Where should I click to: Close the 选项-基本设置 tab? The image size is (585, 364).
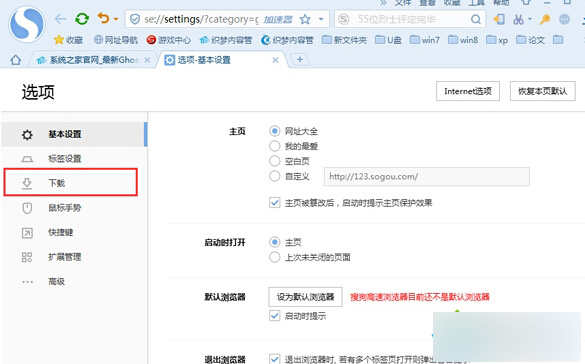click(275, 60)
